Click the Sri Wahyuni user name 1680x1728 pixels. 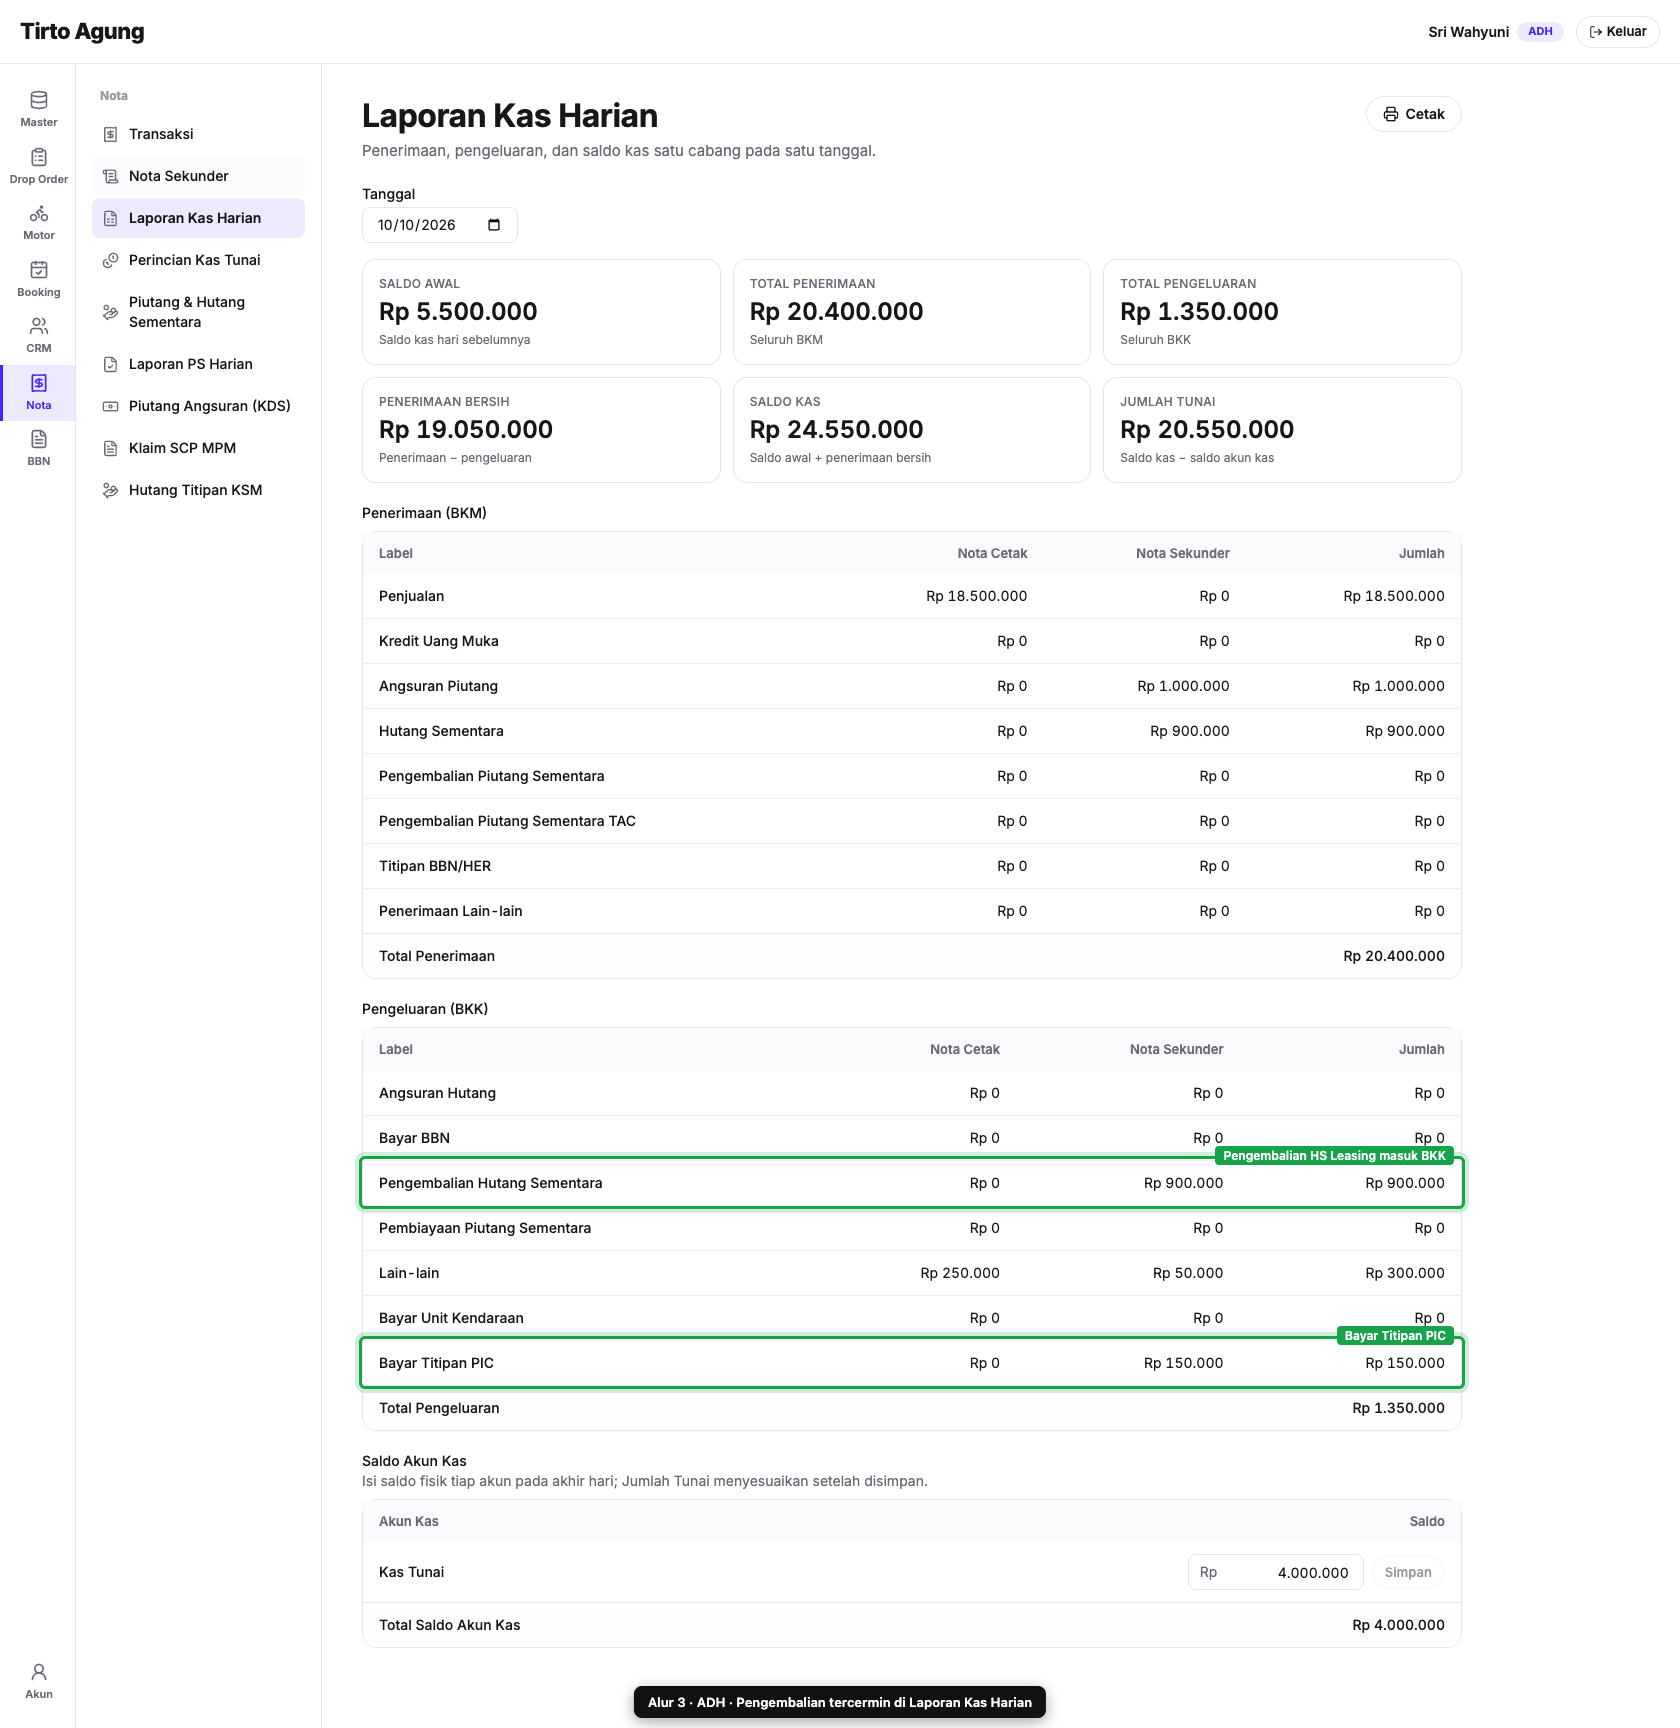pos(1468,32)
